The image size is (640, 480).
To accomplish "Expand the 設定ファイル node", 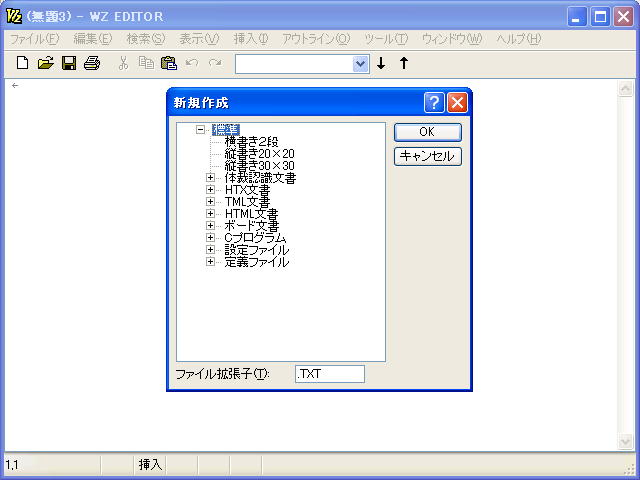I will point(210,249).
